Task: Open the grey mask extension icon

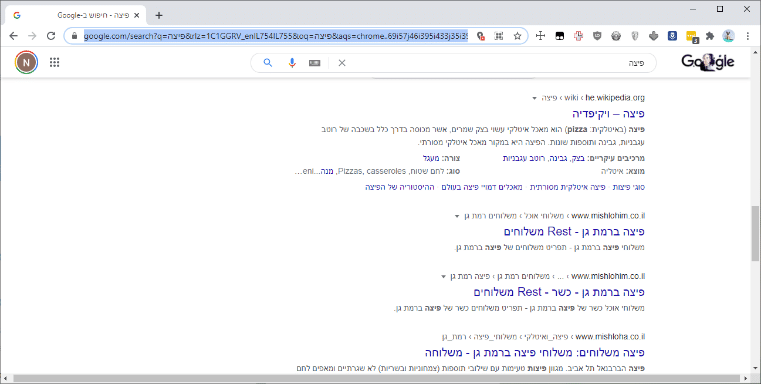Action: click(x=635, y=35)
